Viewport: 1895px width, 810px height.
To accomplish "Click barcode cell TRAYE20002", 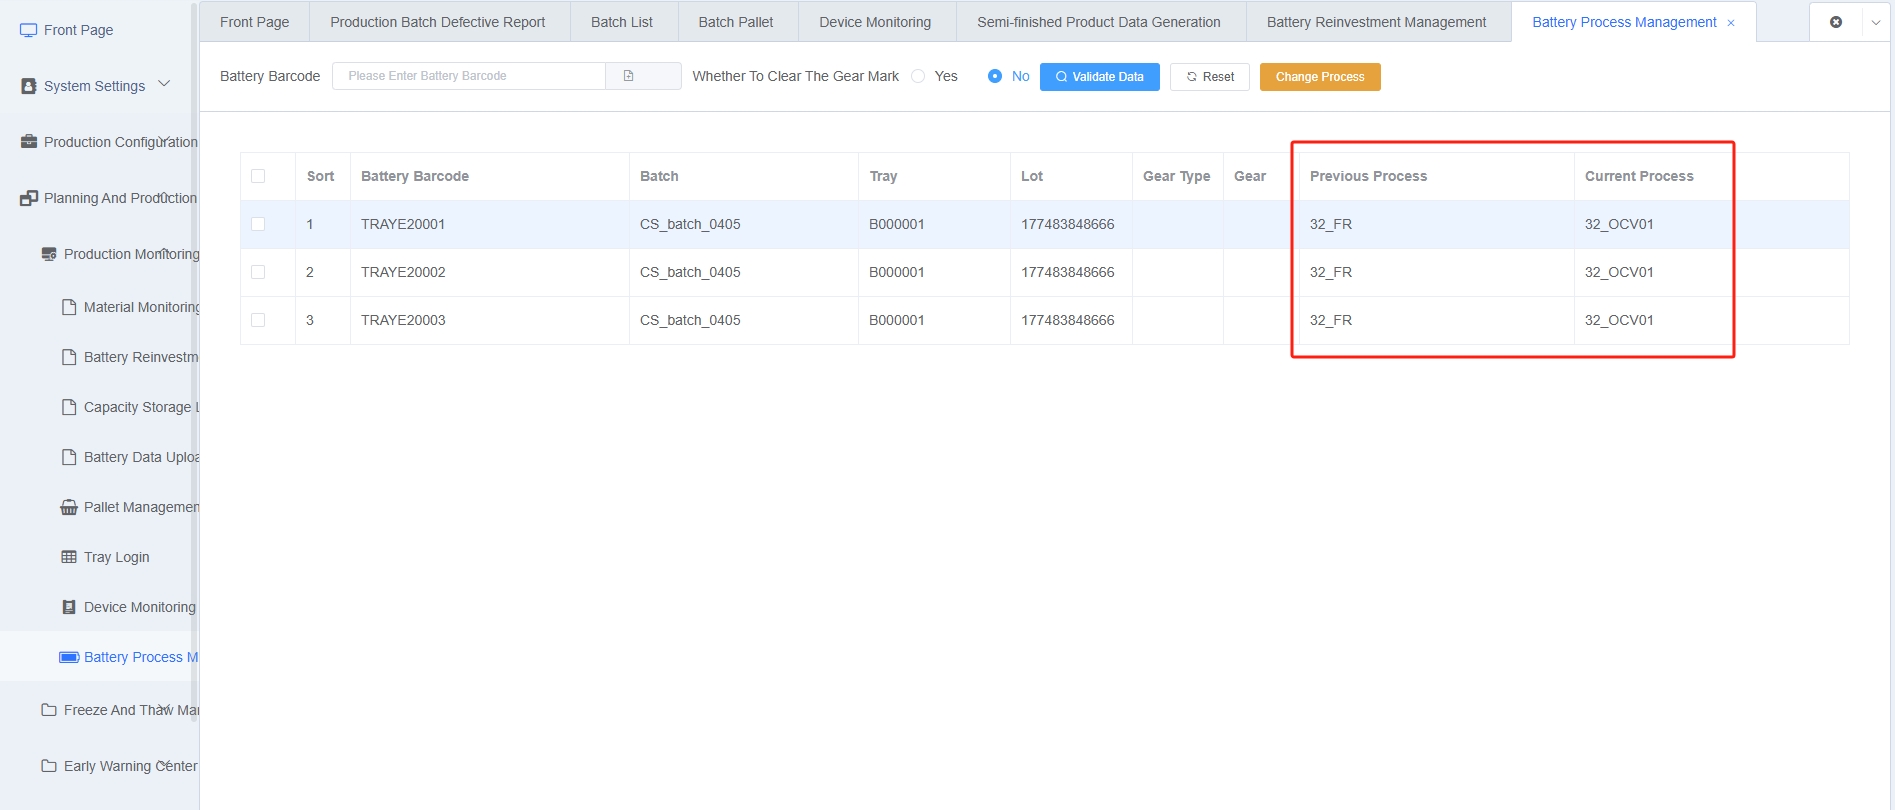I will point(403,272).
